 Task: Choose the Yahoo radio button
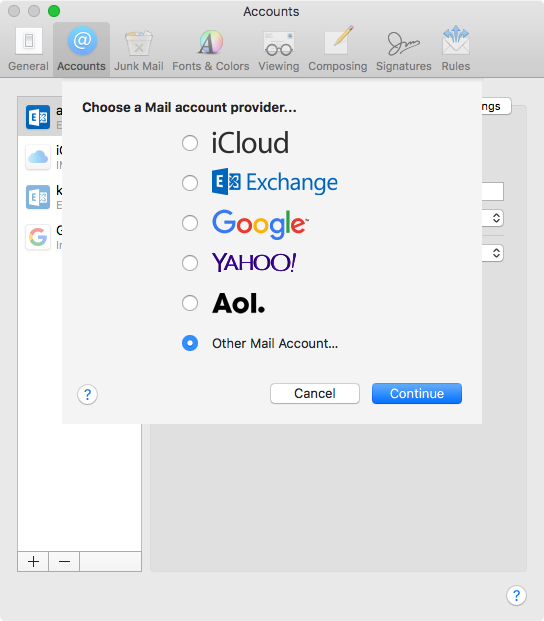[x=190, y=263]
